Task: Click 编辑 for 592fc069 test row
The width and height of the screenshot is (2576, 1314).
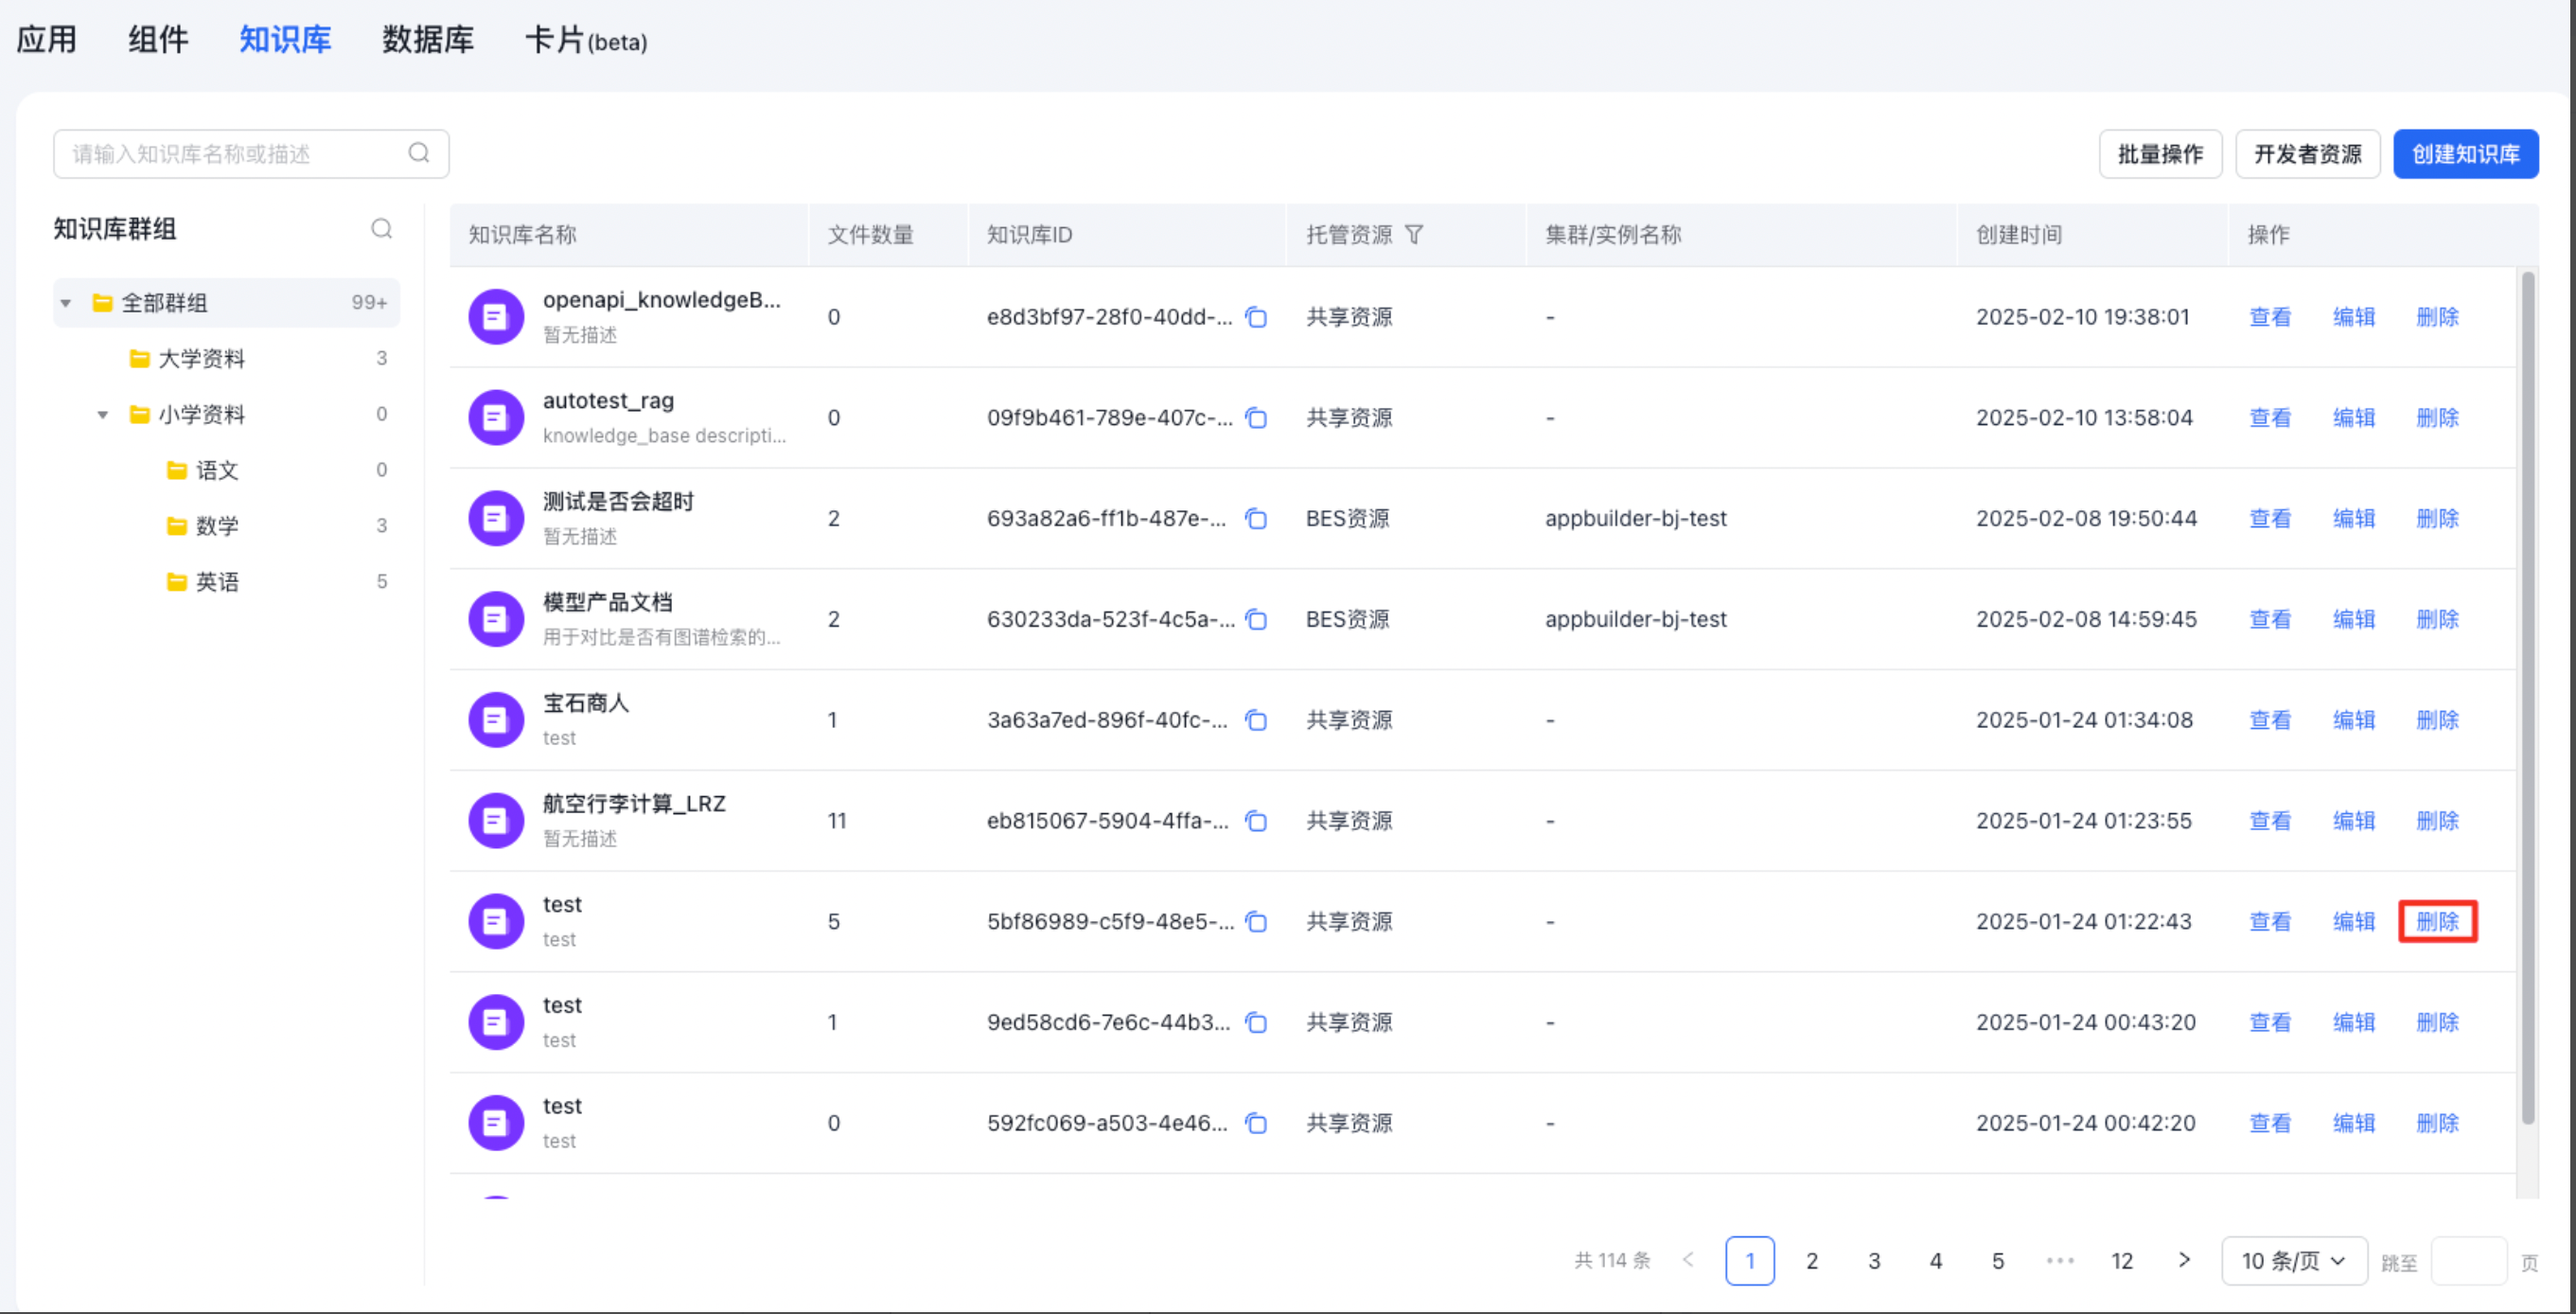Action: (x=2354, y=1123)
